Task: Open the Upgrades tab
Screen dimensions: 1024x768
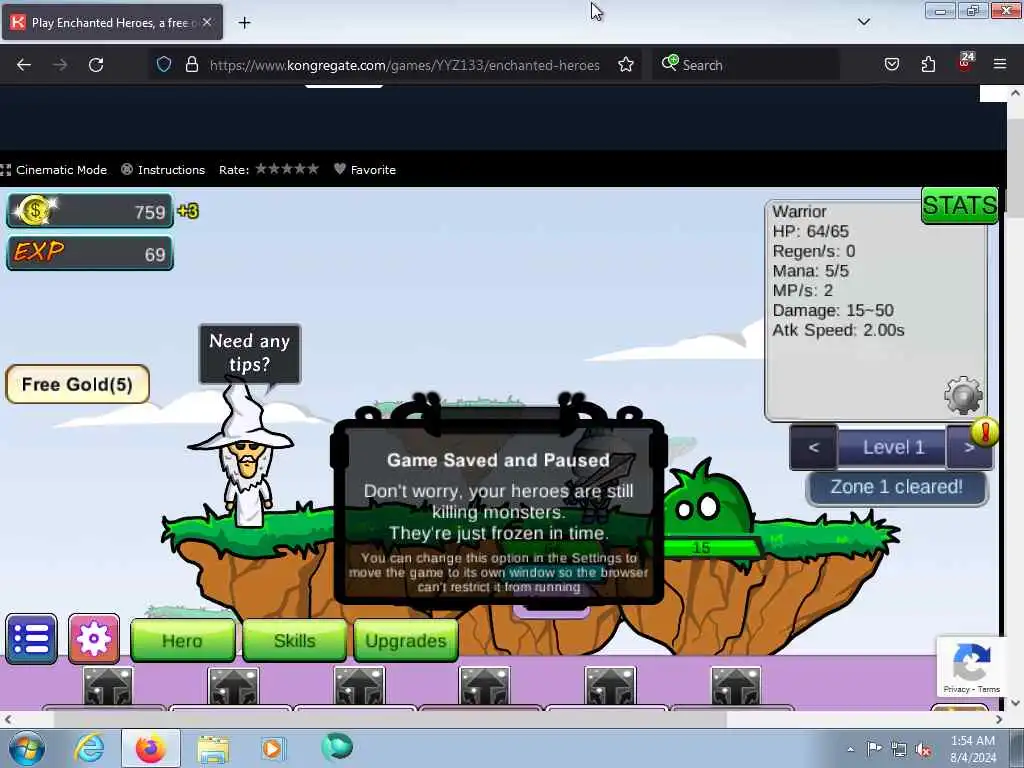Action: pos(406,641)
